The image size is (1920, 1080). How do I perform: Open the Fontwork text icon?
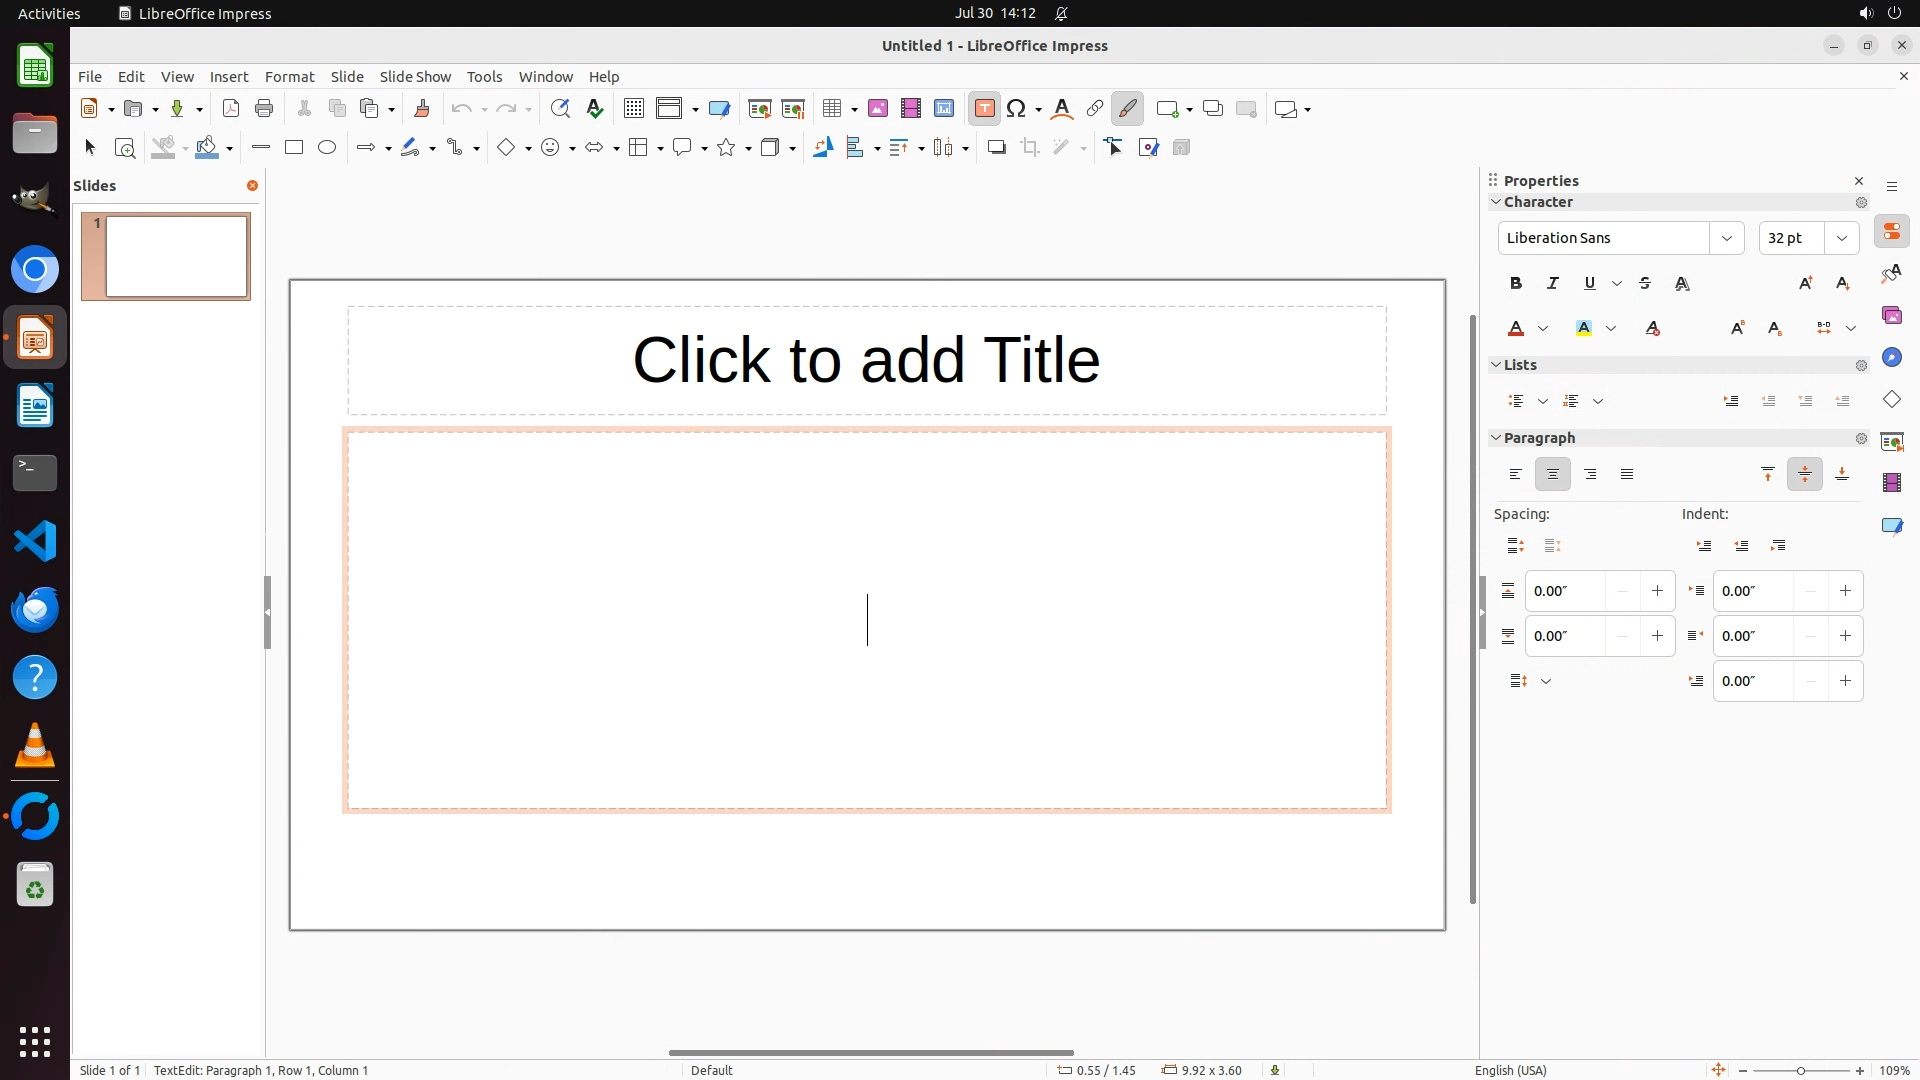(1062, 109)
